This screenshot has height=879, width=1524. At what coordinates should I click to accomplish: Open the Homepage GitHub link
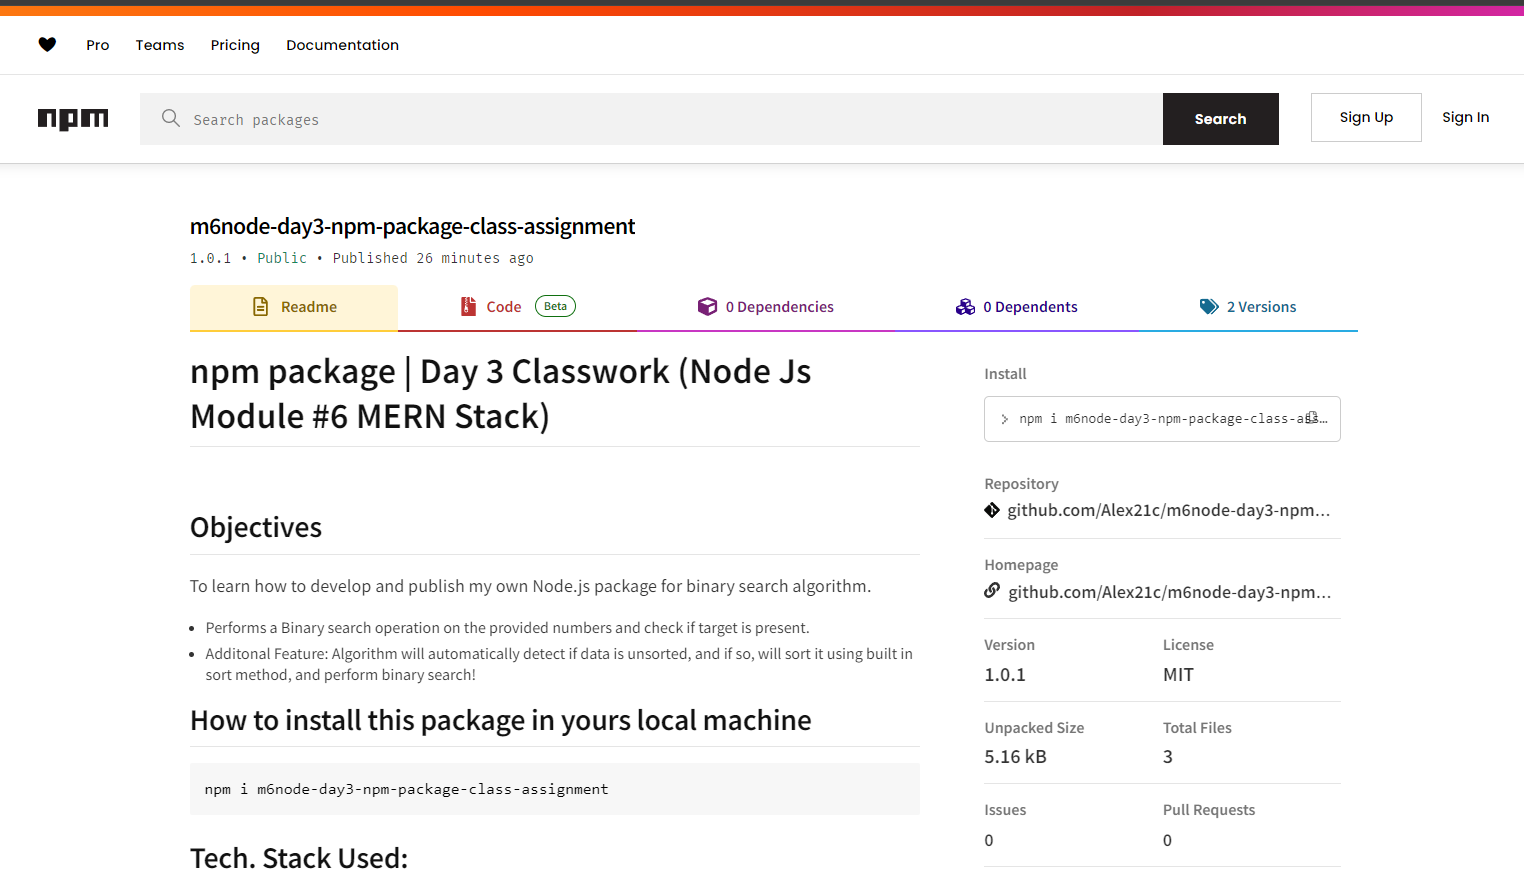(1169, 592)
